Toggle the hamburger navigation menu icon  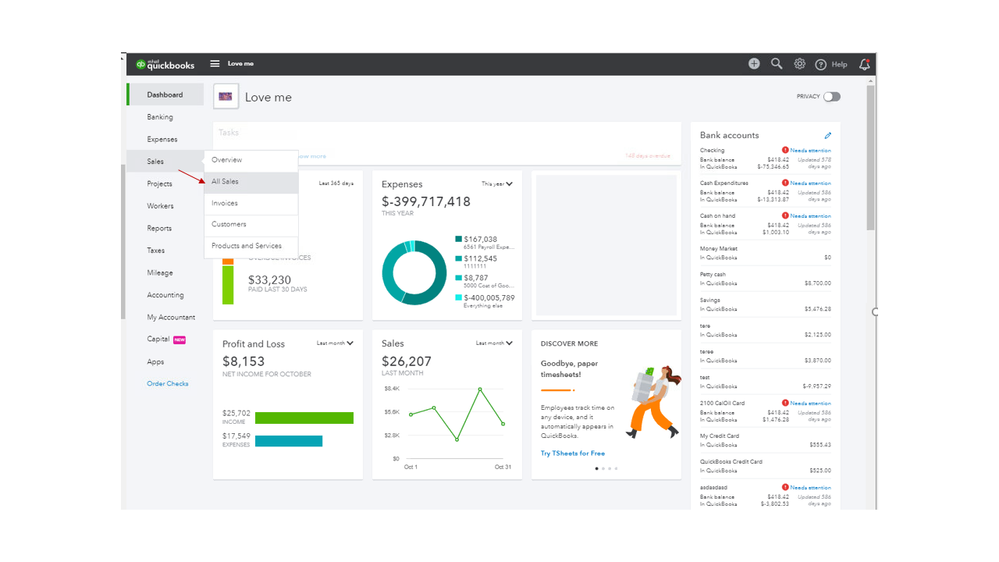pyautogui.click(x=215, y=64)
